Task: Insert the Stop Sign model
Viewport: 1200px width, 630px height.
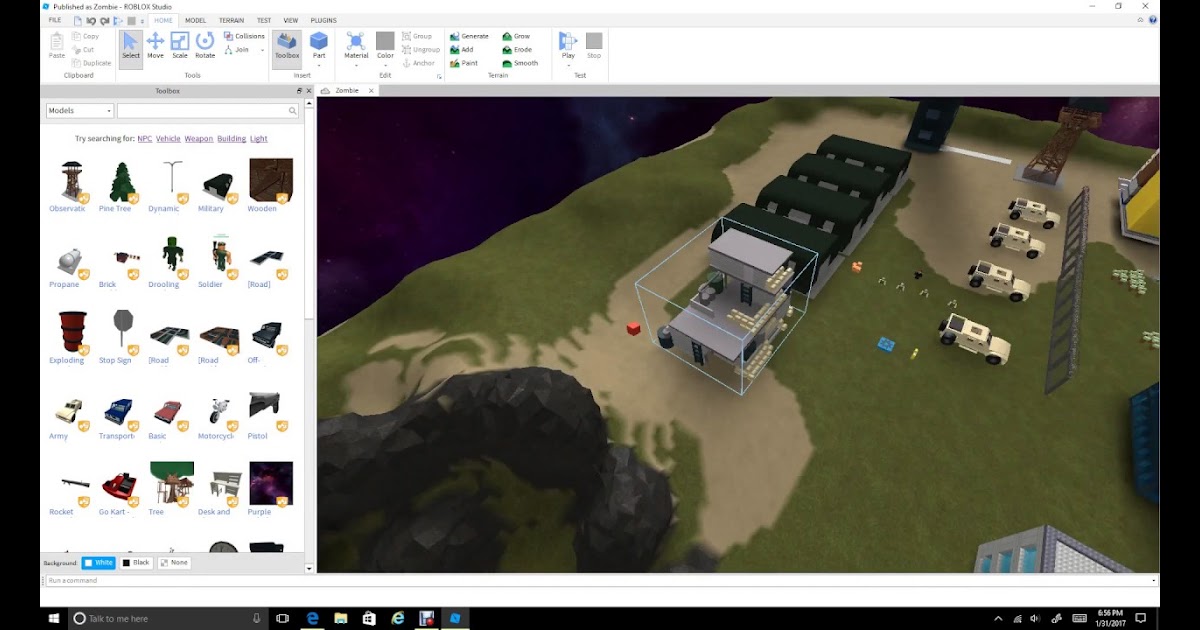Action: pos(122,338)
